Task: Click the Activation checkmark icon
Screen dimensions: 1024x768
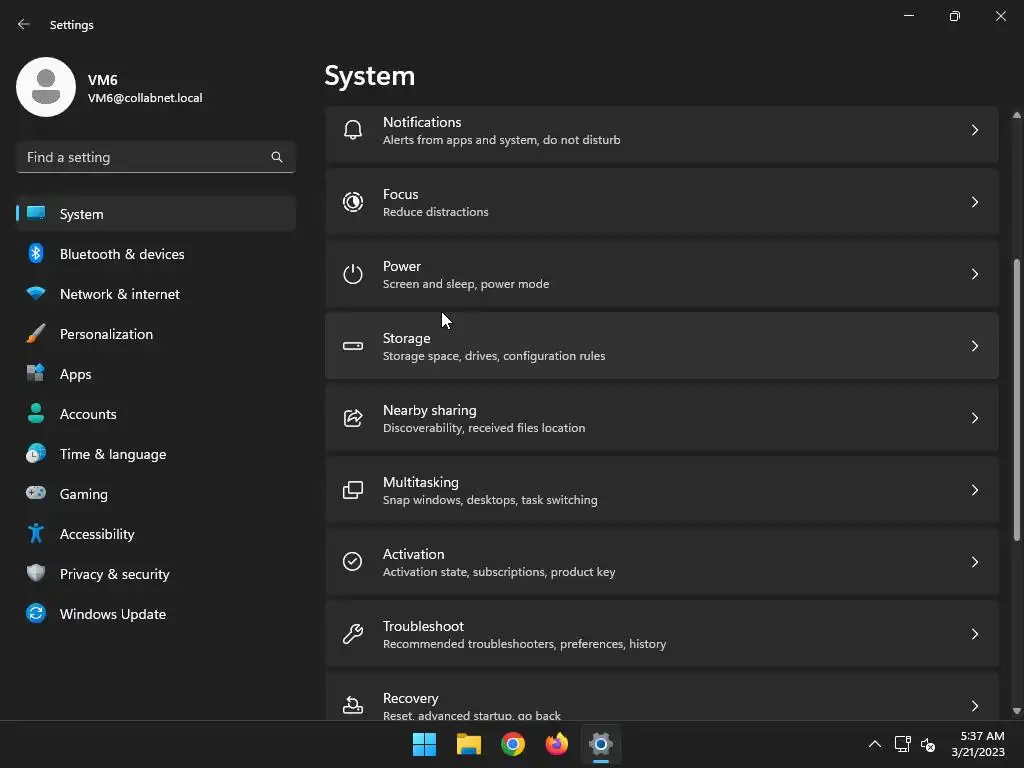Action: 353,562
